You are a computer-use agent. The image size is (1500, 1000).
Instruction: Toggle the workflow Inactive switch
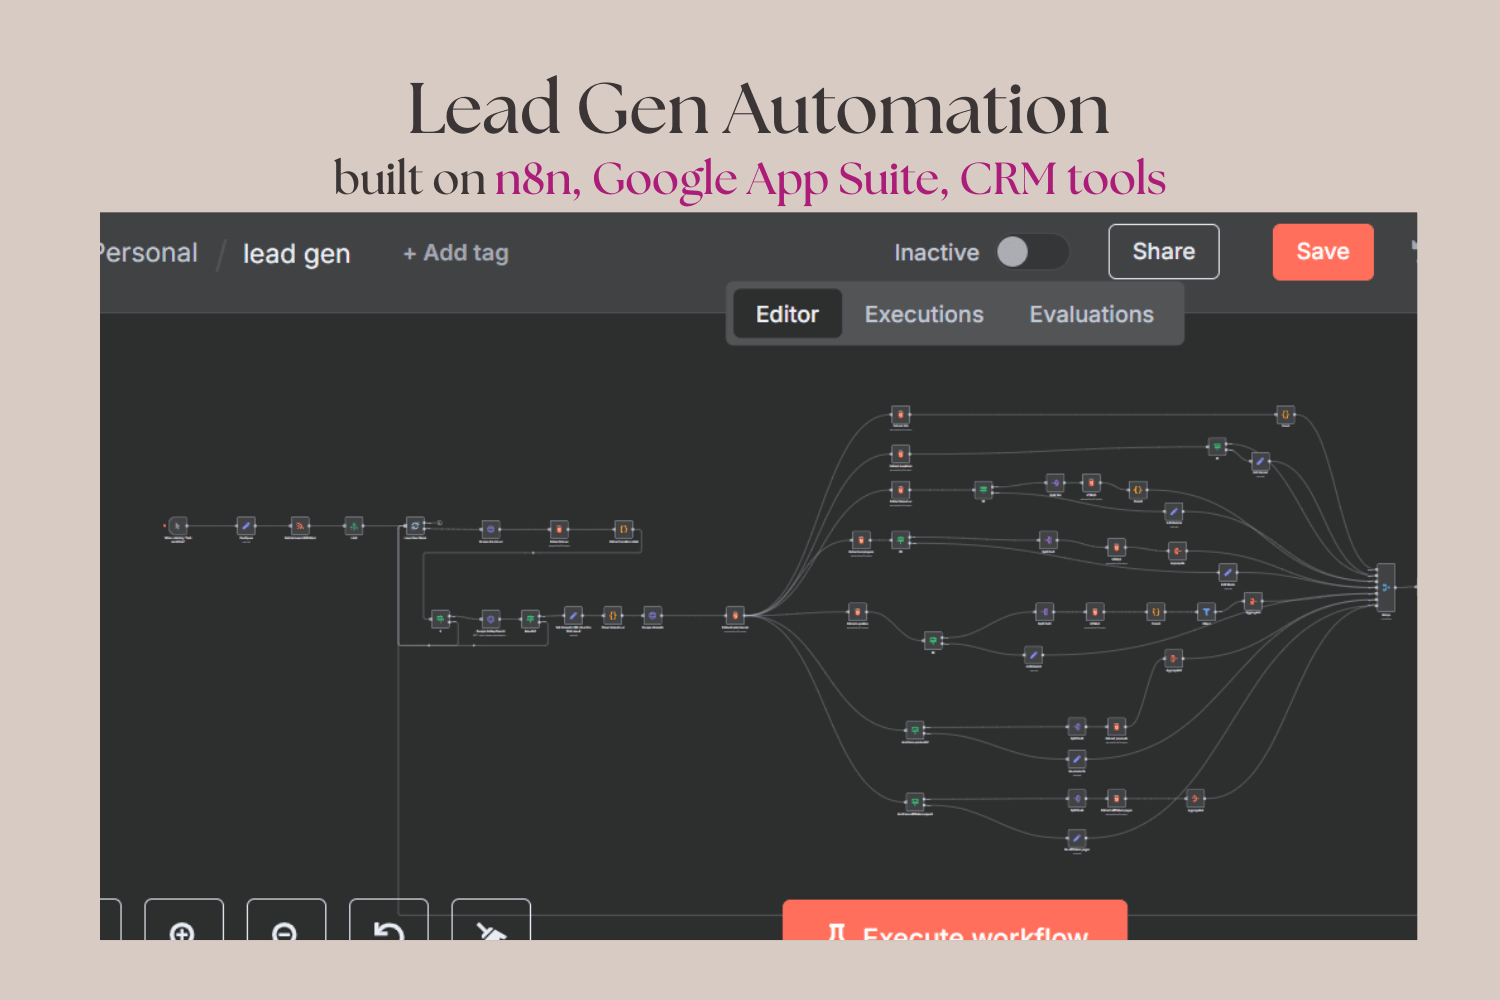1031,252
